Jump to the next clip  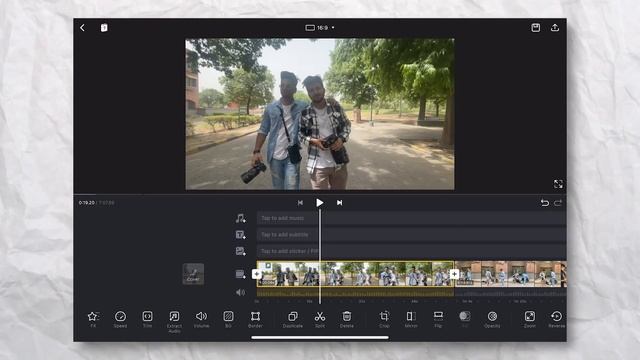click(x=339, y=202)
